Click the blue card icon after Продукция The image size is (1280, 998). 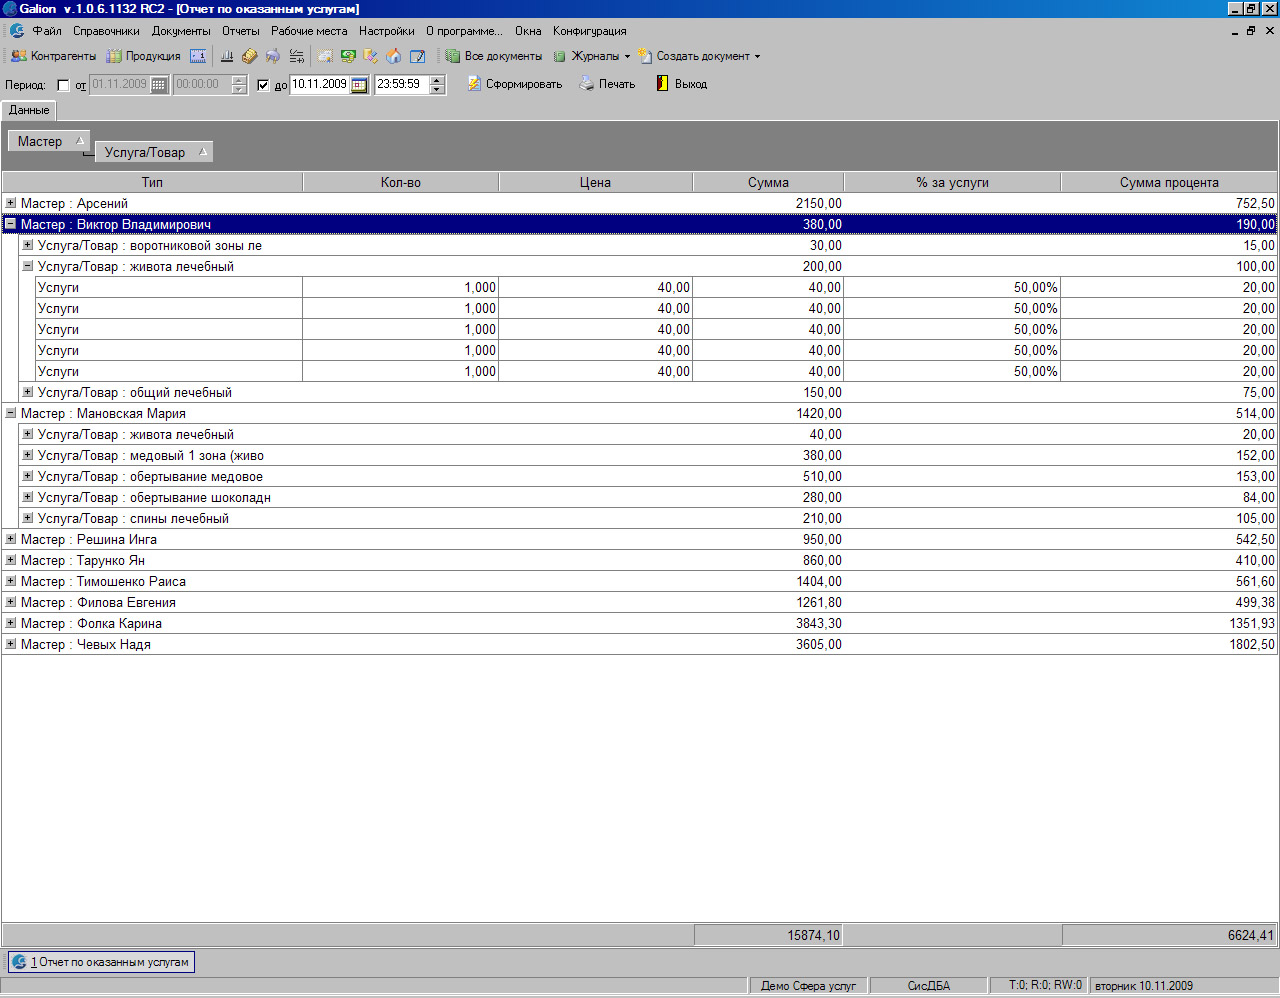[198, 56]
